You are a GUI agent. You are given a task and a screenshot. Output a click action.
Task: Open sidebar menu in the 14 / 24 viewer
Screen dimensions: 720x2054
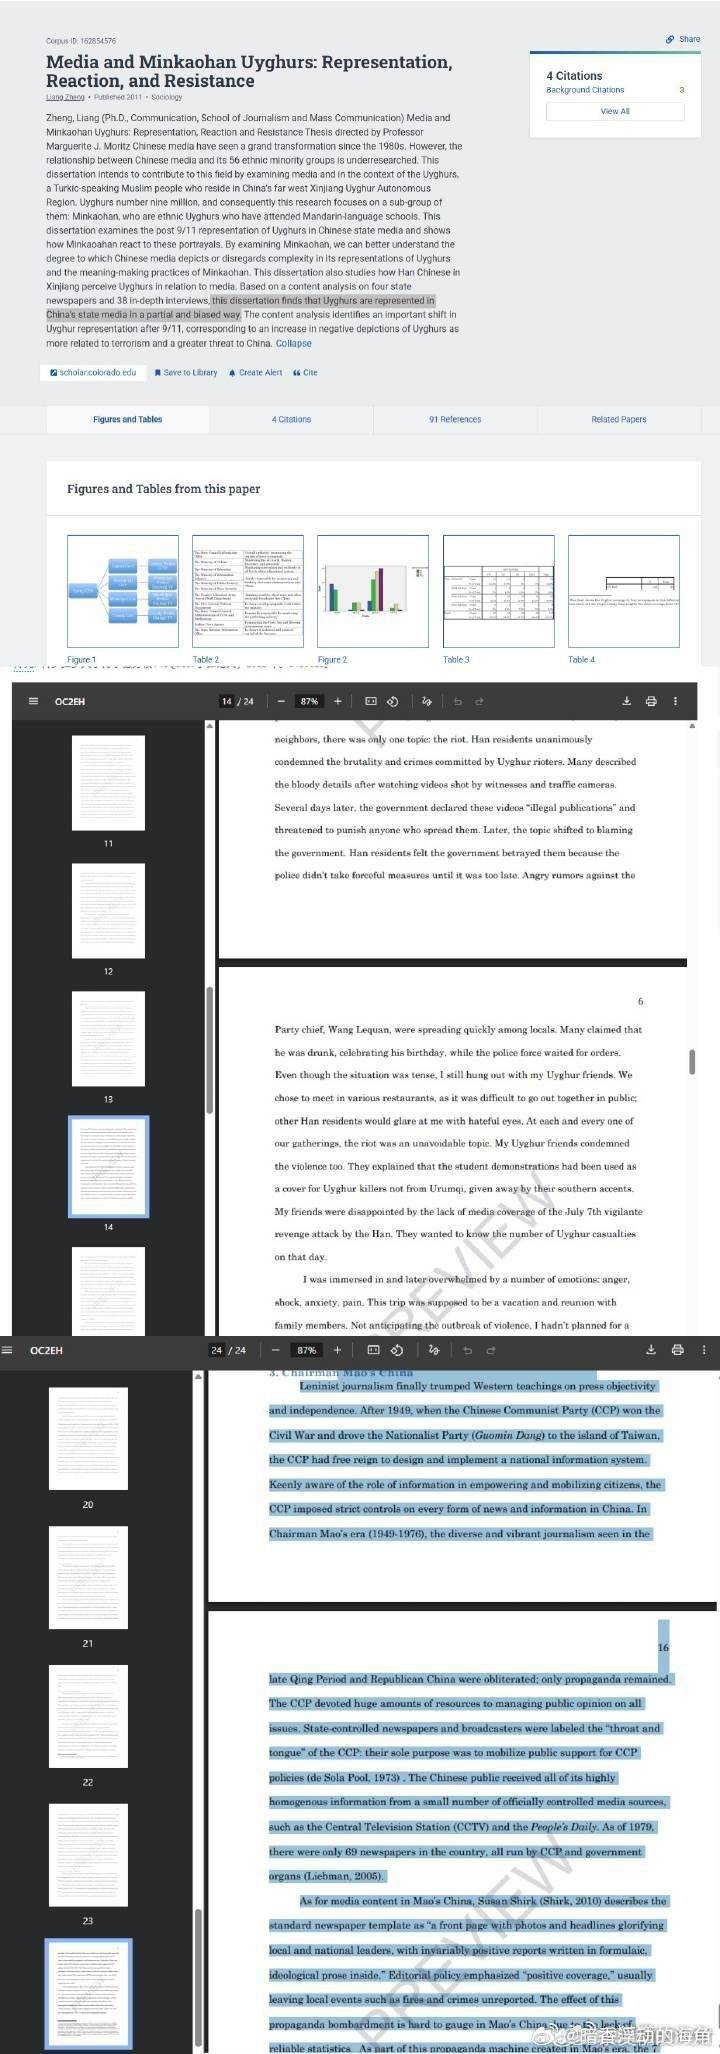coord(34,701)
